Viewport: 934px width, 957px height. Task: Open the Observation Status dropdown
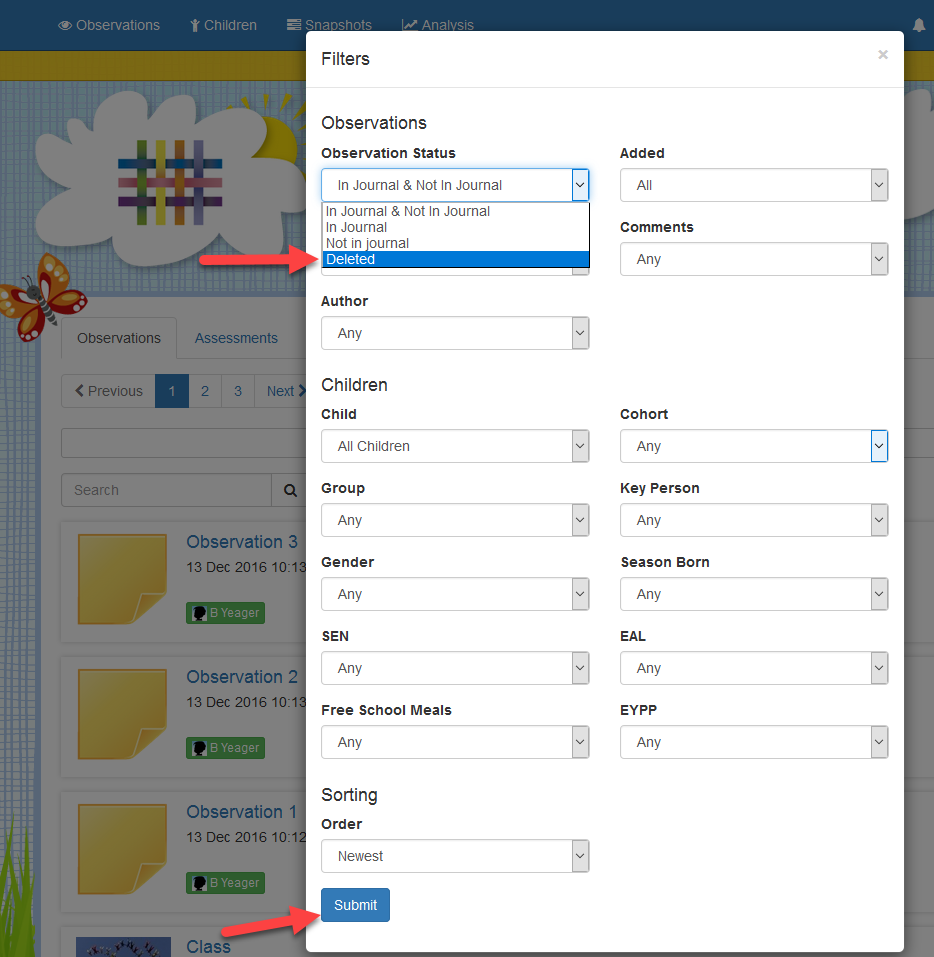(x=455, y=185)
